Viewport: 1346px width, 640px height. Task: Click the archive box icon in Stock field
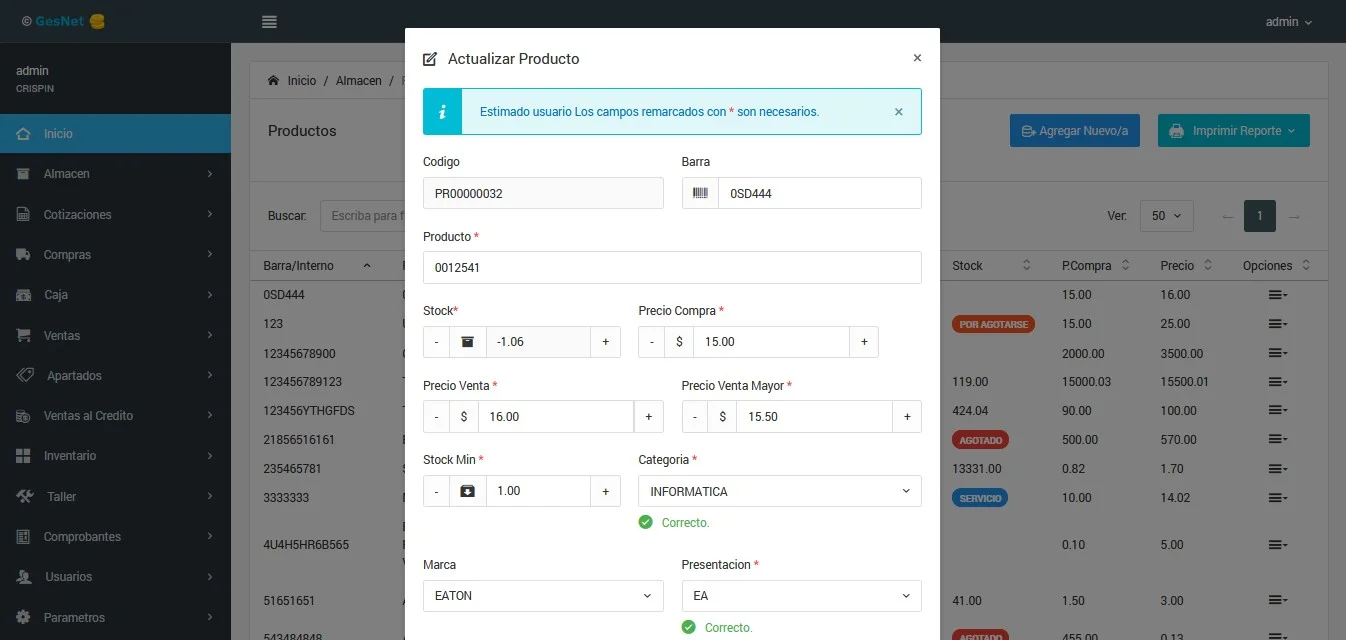point(467,342)
